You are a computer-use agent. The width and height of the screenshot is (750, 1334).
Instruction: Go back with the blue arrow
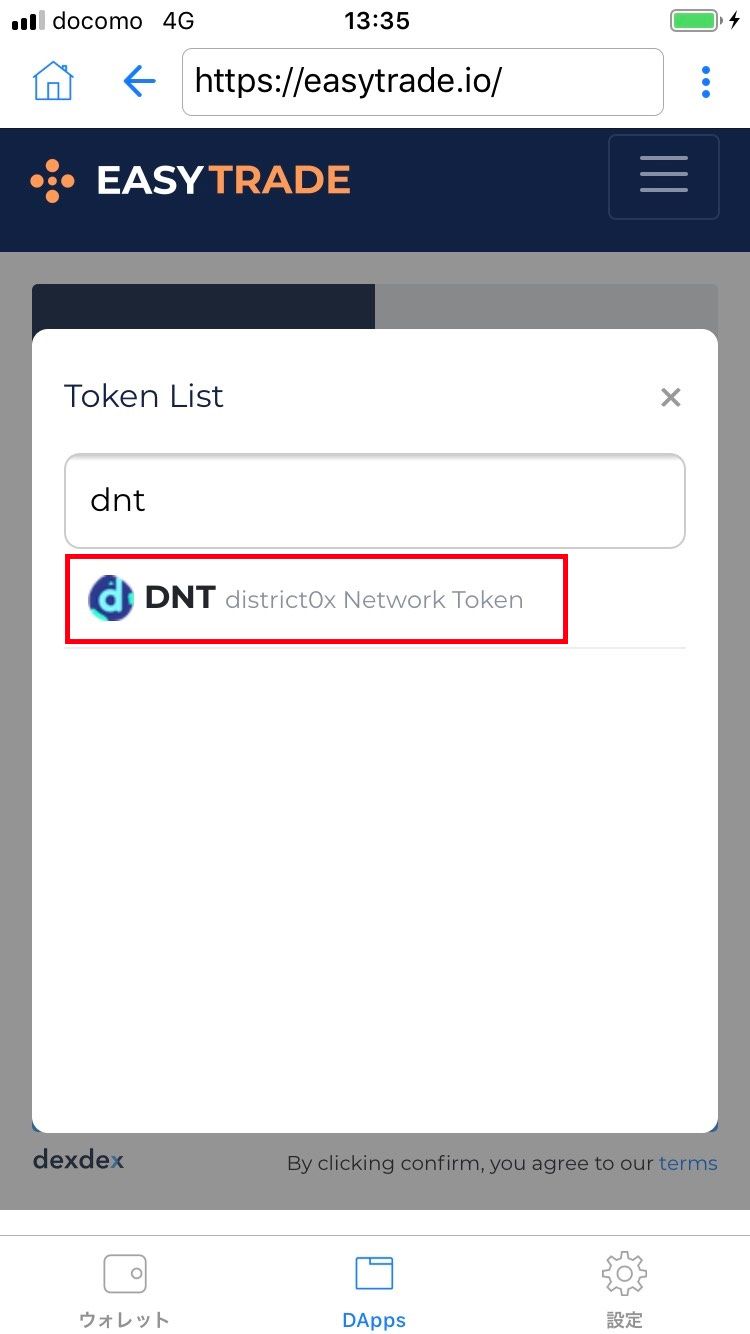point(139,81)
